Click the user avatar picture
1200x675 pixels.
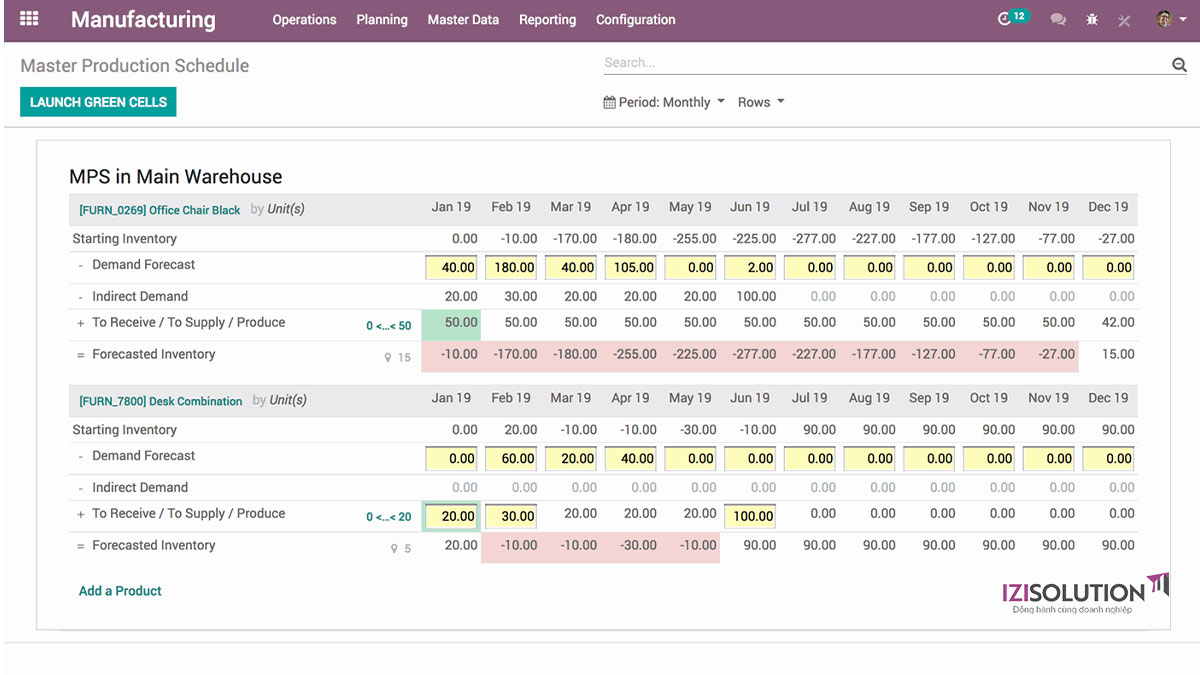click(x=1163, y=19)
